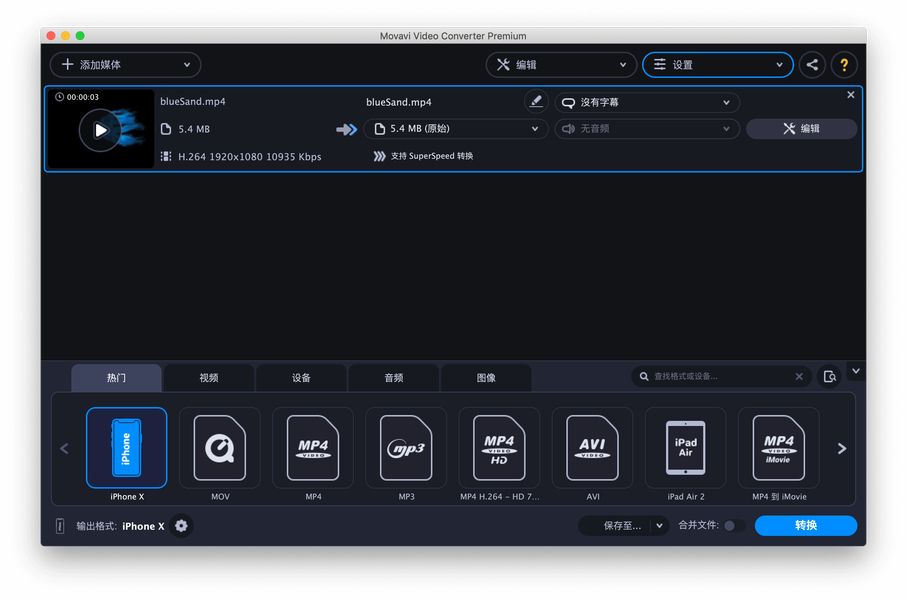Open the 音频 audio tab
The image size is (907, 600).
coord(394,378)
